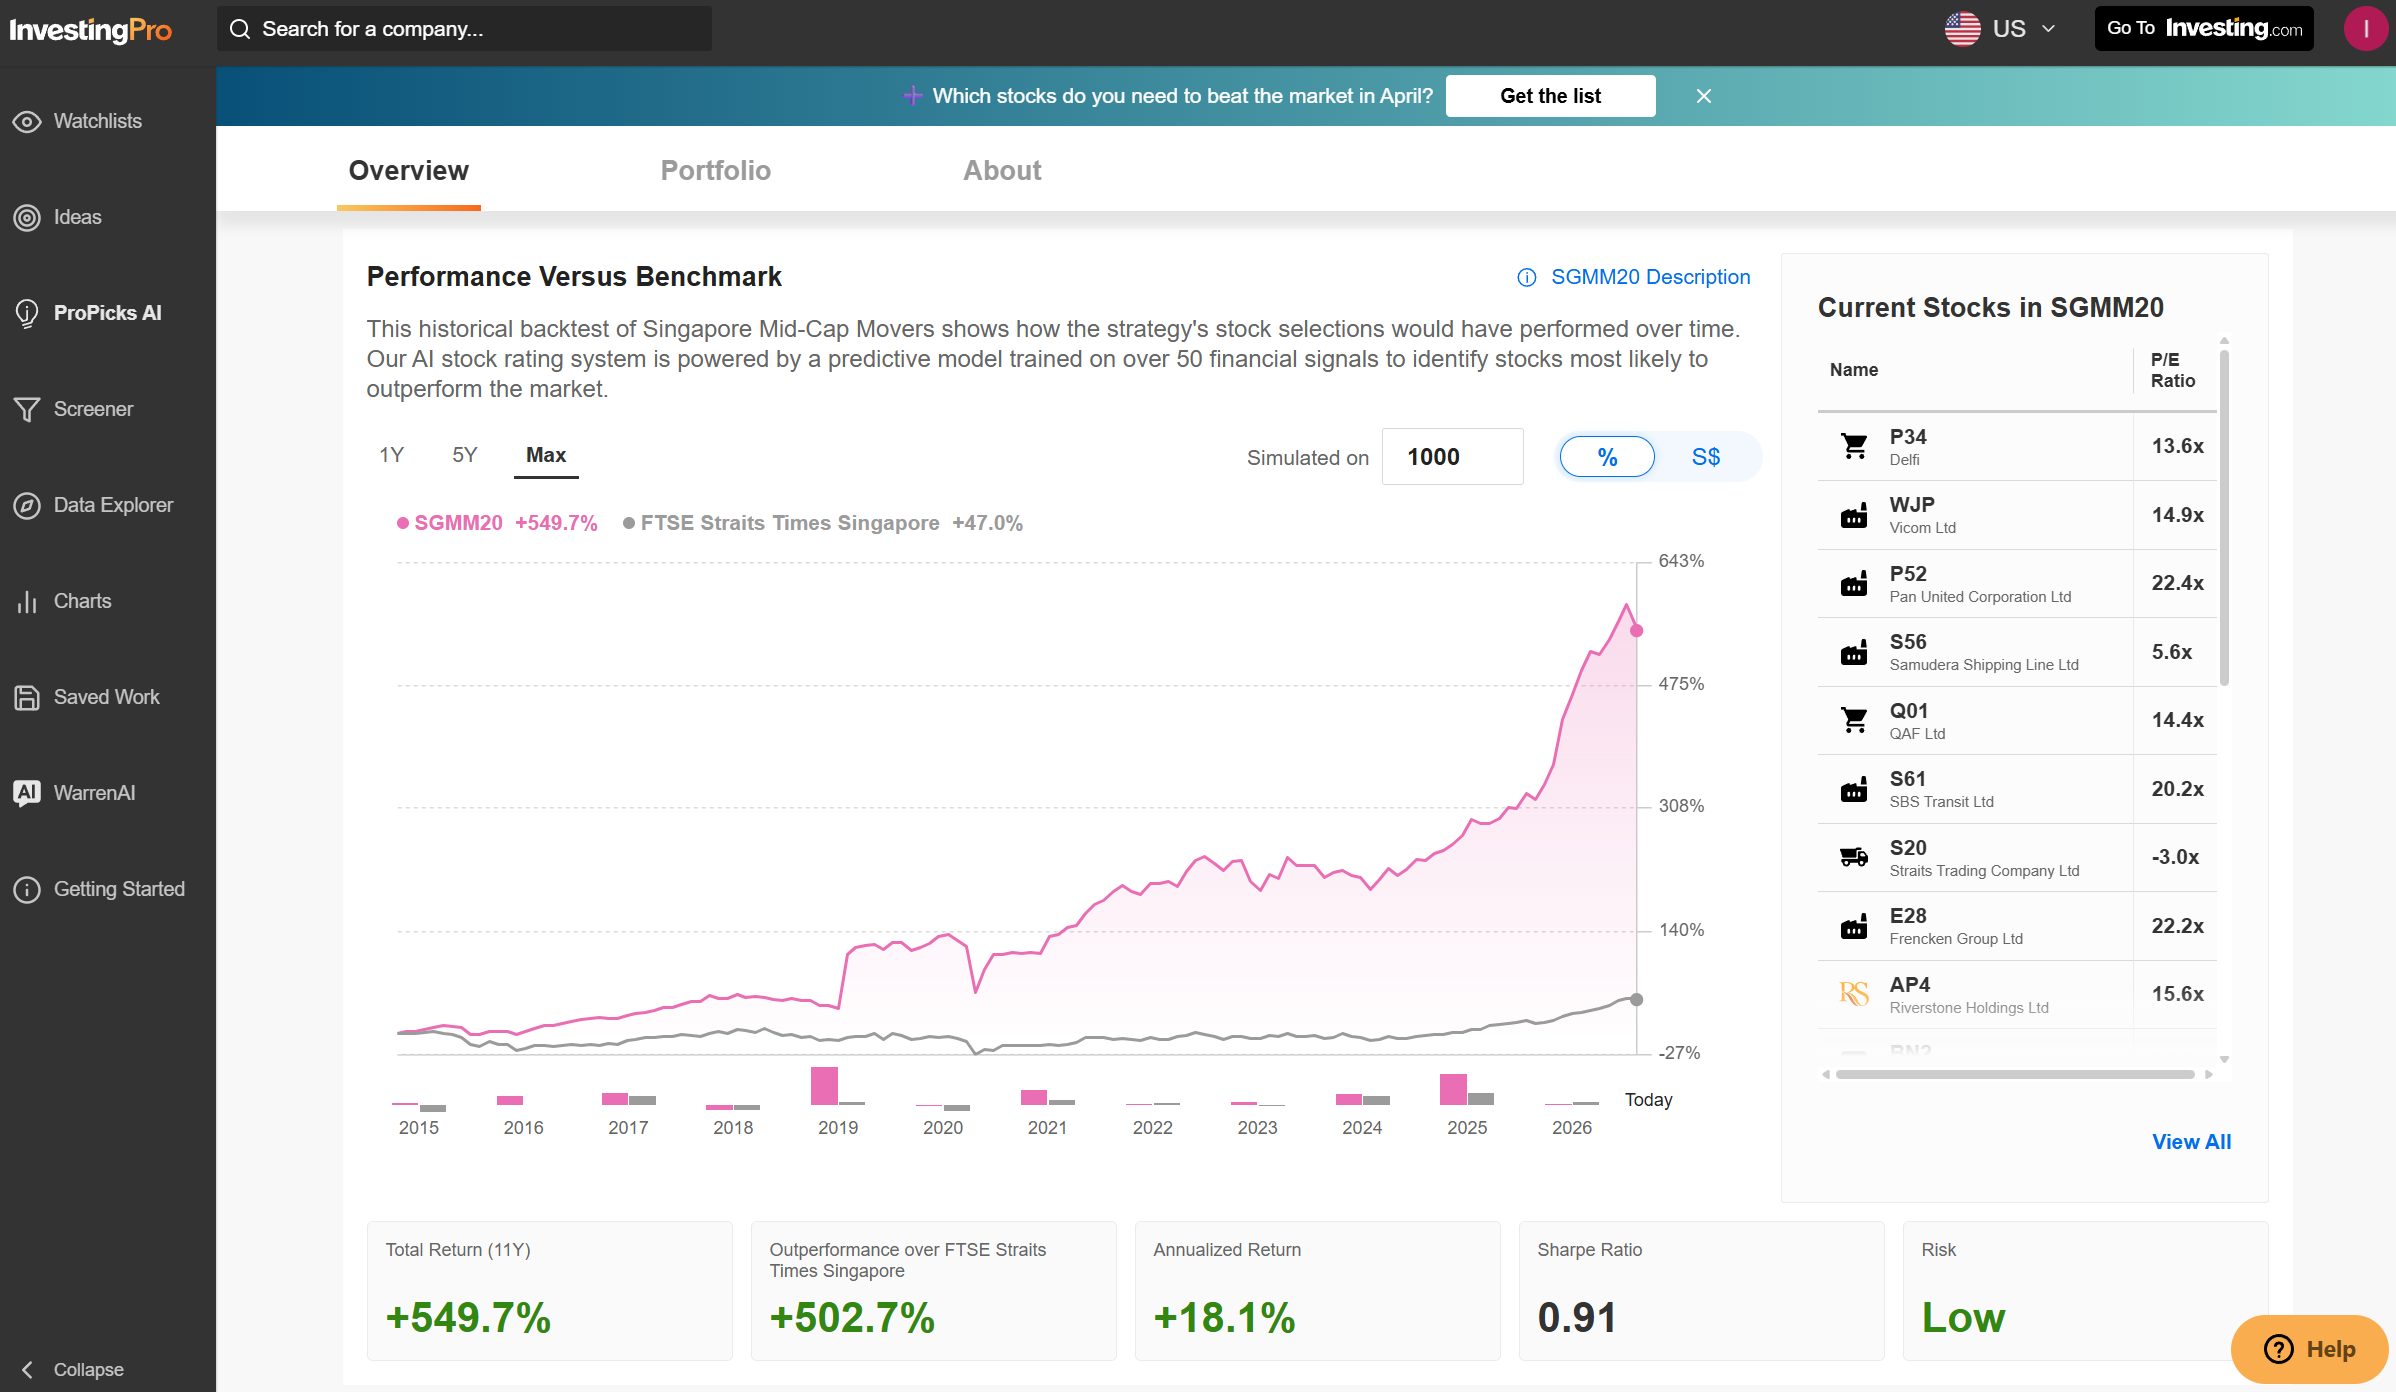Open Watchlists eye icon in sidebar
The height and width of the screenshot is (1392, 2396).
pyautogui.click(x=27, y=121)
